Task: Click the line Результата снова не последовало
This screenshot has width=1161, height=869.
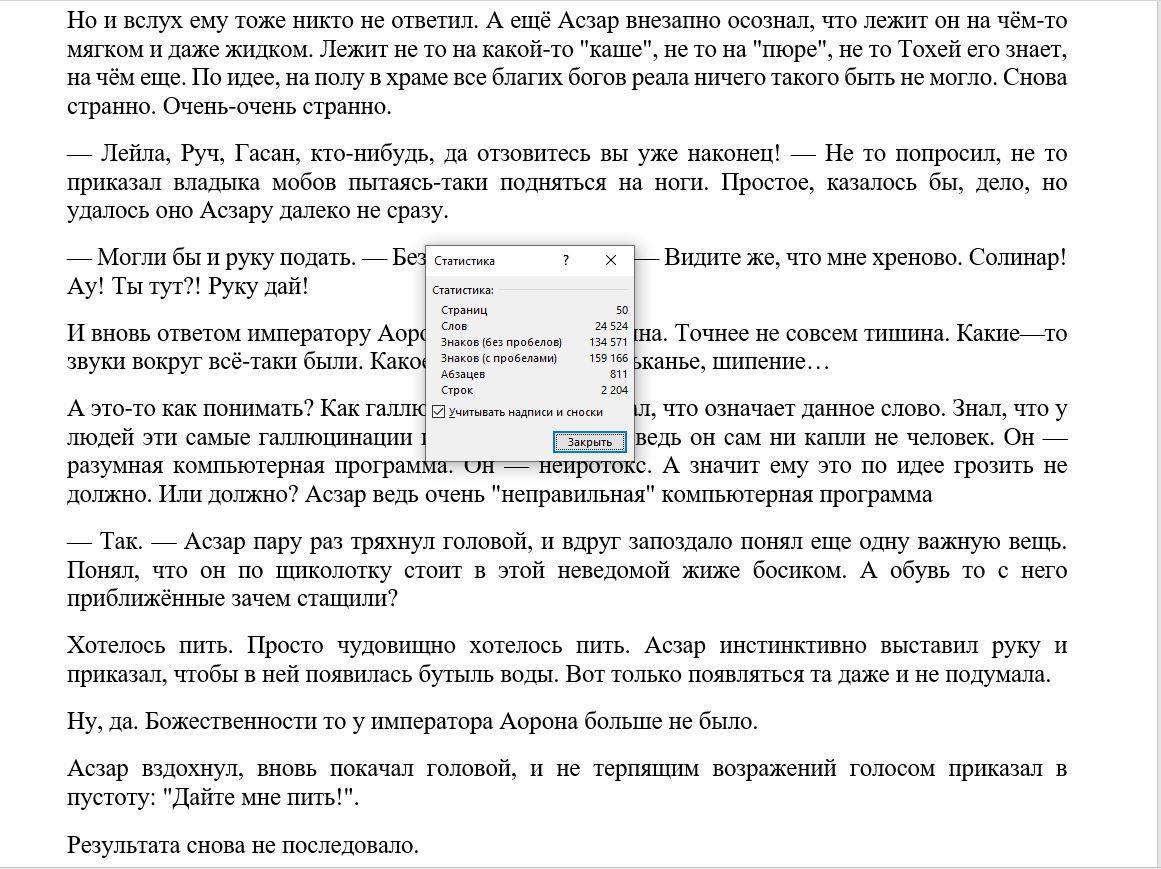Action: (243, 845)
